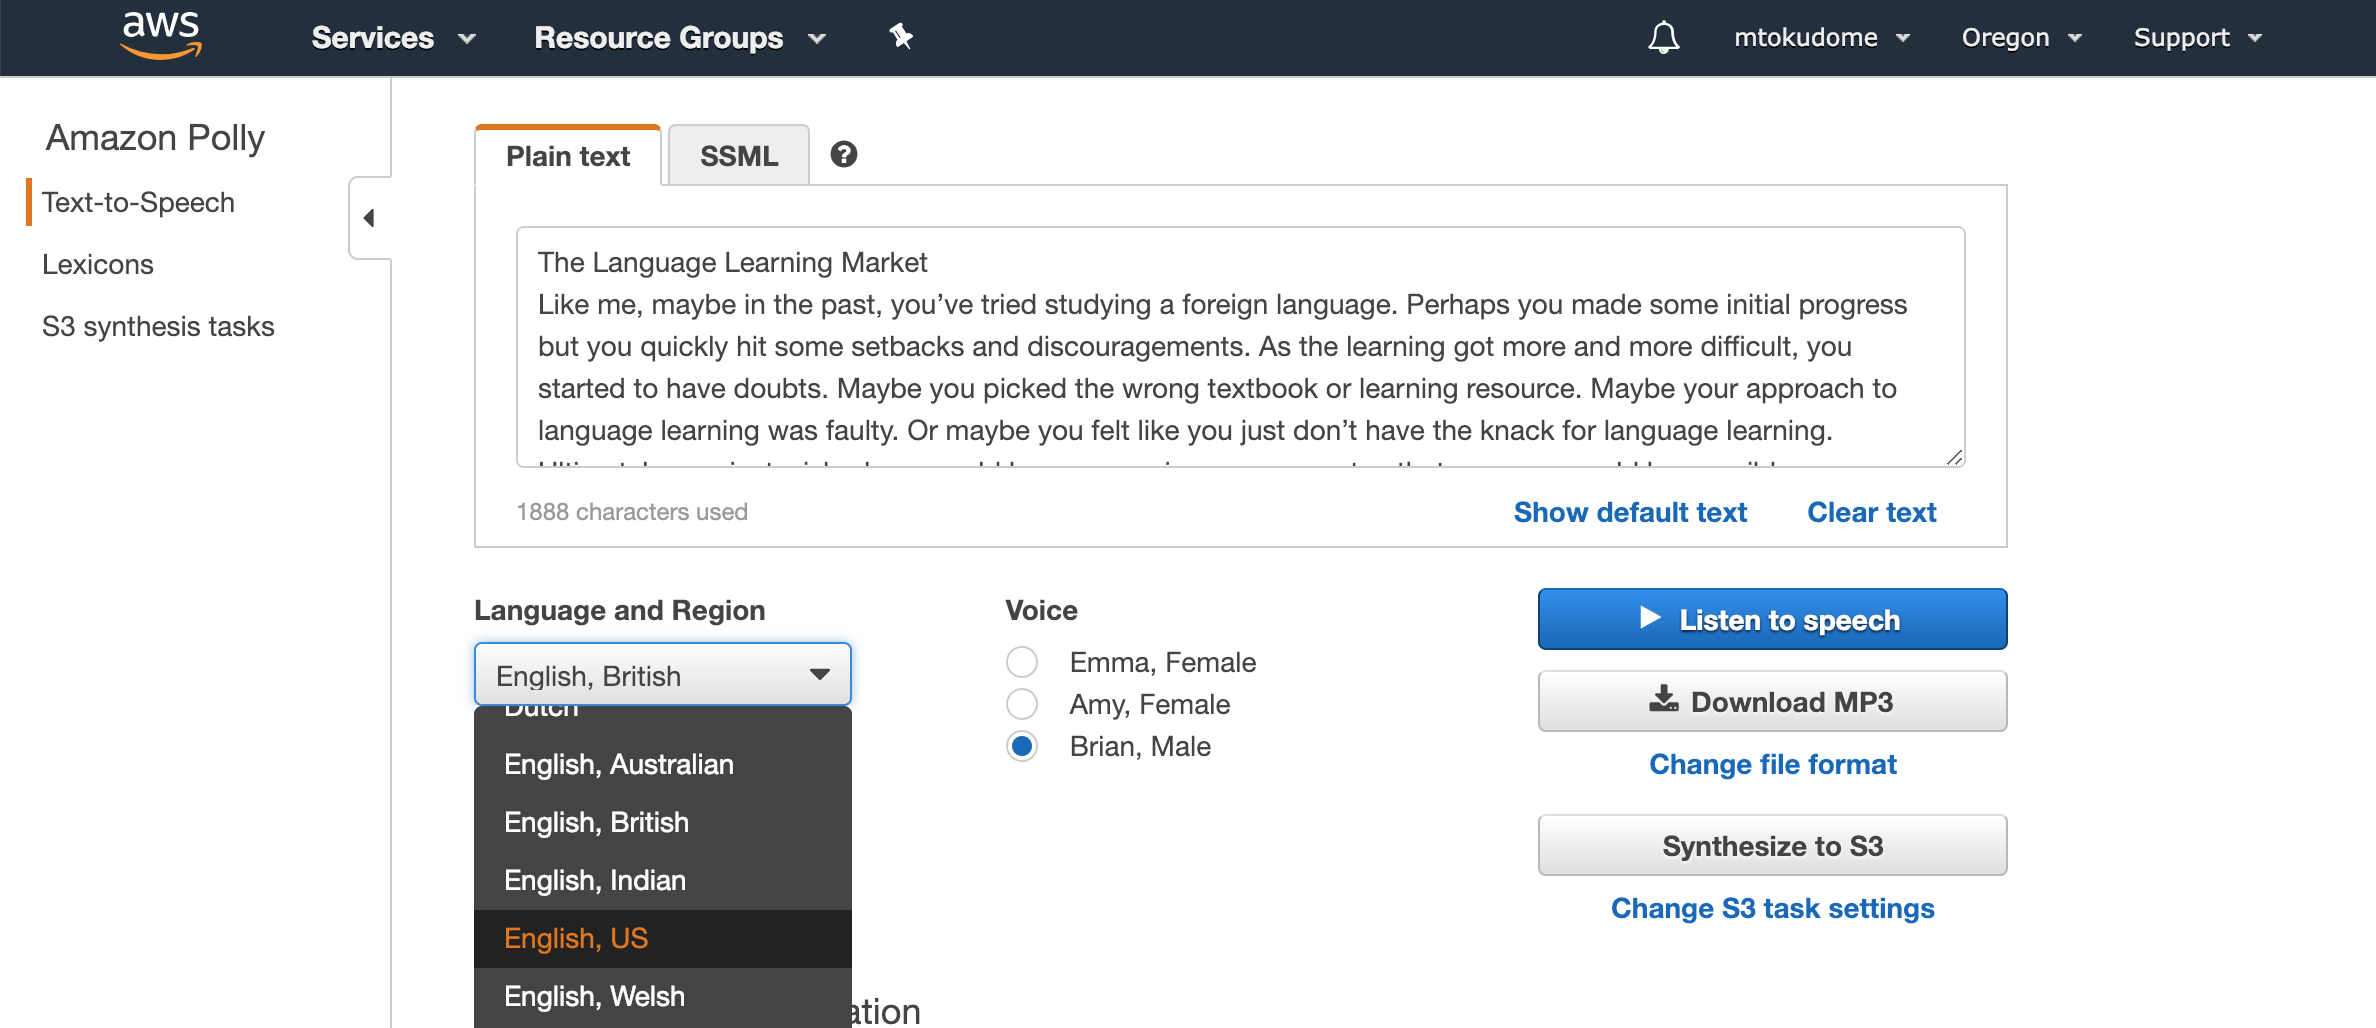Click the help question mark icon
The image size is (2376, 1028).
click(x=844, y=154)
